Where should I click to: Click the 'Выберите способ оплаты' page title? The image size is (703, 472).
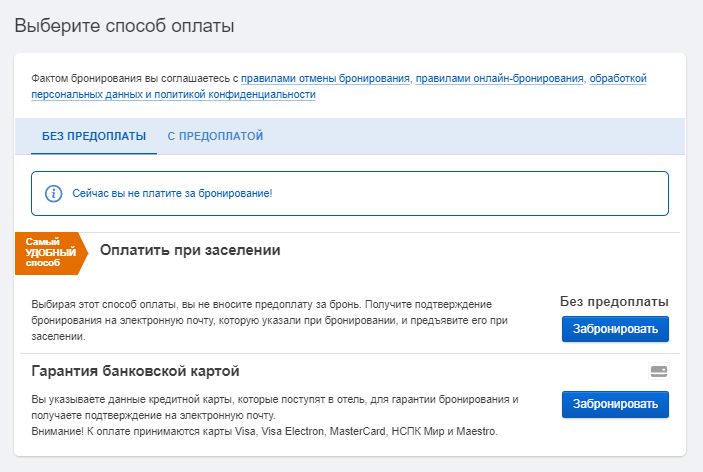(124, 26)
